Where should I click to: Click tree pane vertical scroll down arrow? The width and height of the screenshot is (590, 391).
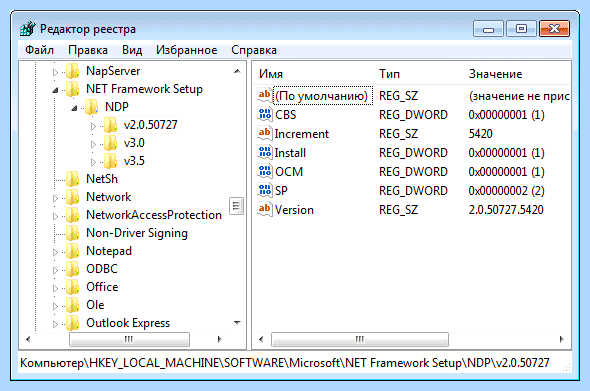coord(237,323)
